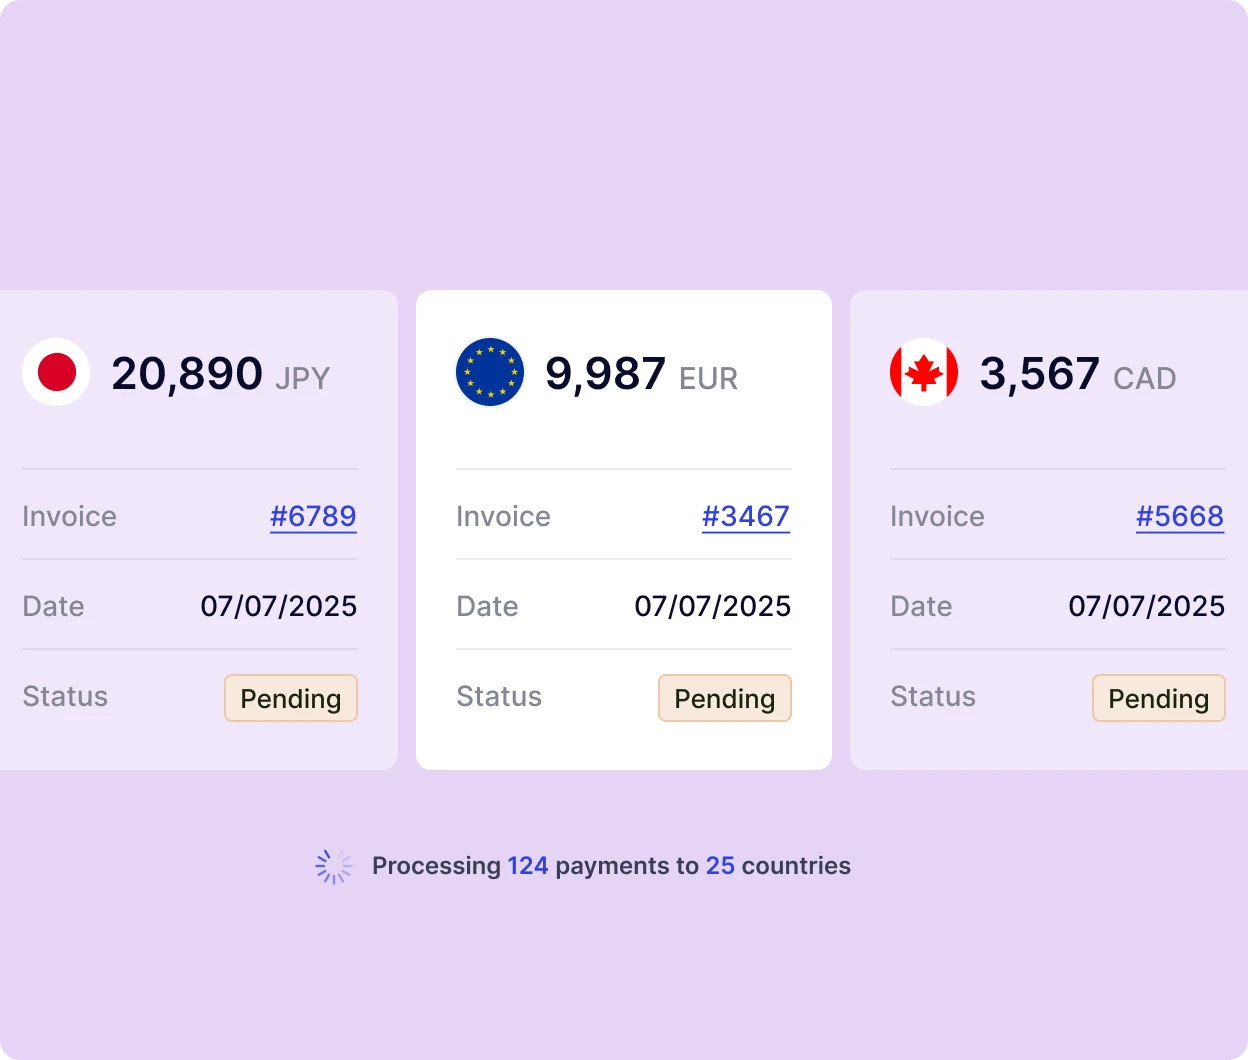Image resolution: width=1248 pixels, height=1060 pixels.
Task: Open invoice #3467 link
Action: [x=746, y=516]
